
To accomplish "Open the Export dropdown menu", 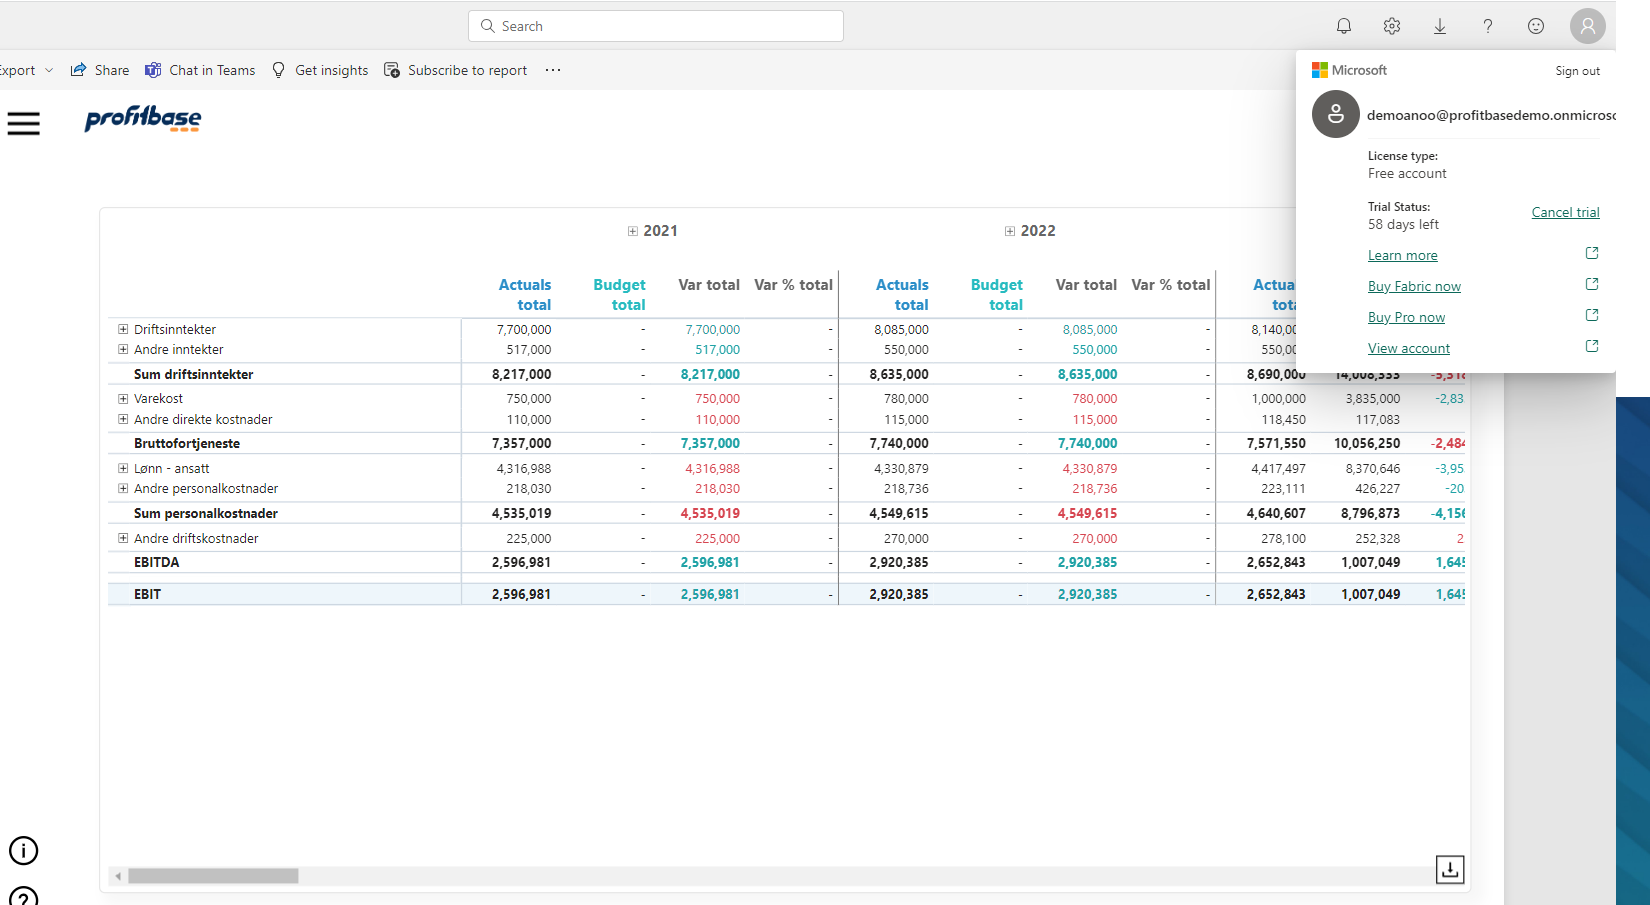I will (49, 70).
